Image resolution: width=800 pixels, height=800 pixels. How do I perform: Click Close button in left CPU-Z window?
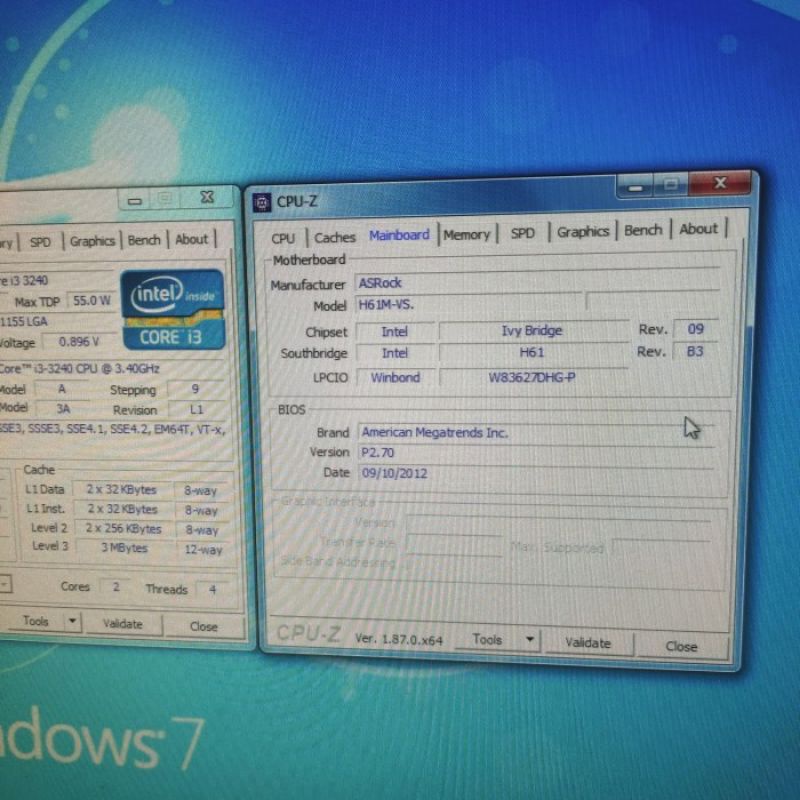(203, 627)
